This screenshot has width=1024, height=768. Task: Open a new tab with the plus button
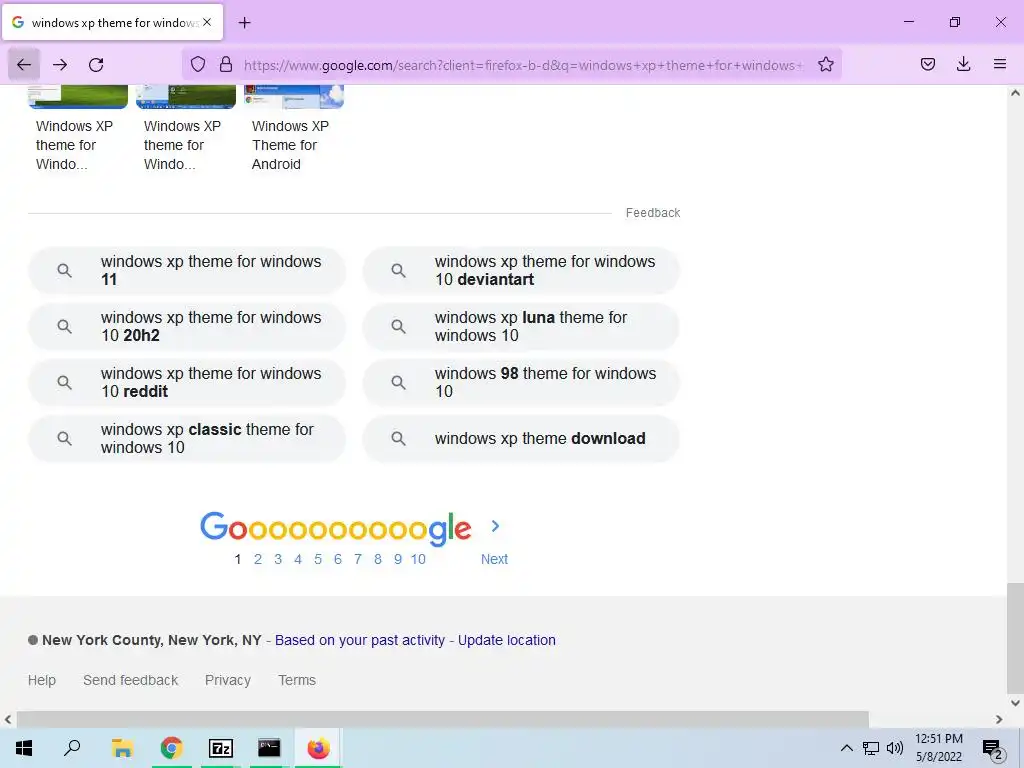[244, 23]
